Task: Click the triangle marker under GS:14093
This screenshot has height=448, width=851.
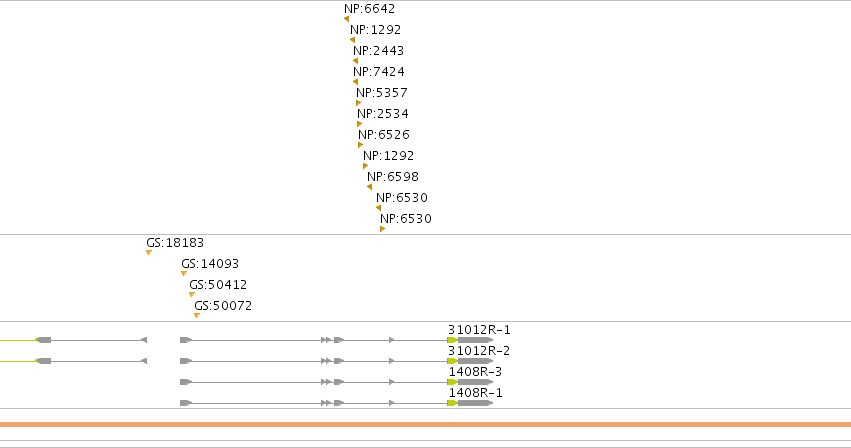Action: click(x=184, y=274)
